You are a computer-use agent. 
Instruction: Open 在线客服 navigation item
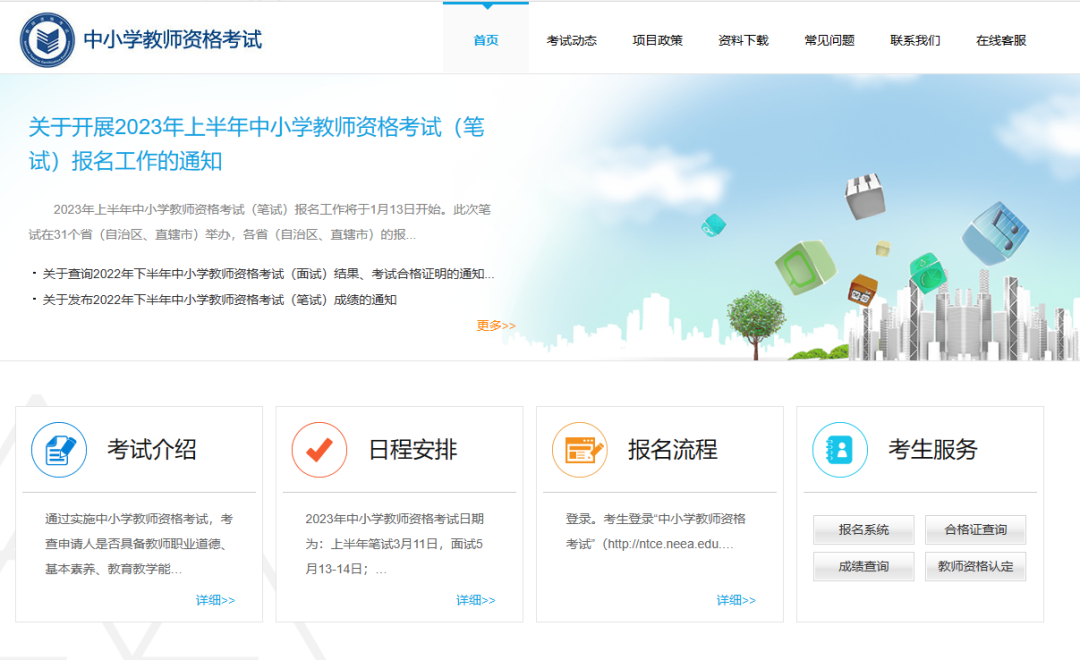(1001, 41)
